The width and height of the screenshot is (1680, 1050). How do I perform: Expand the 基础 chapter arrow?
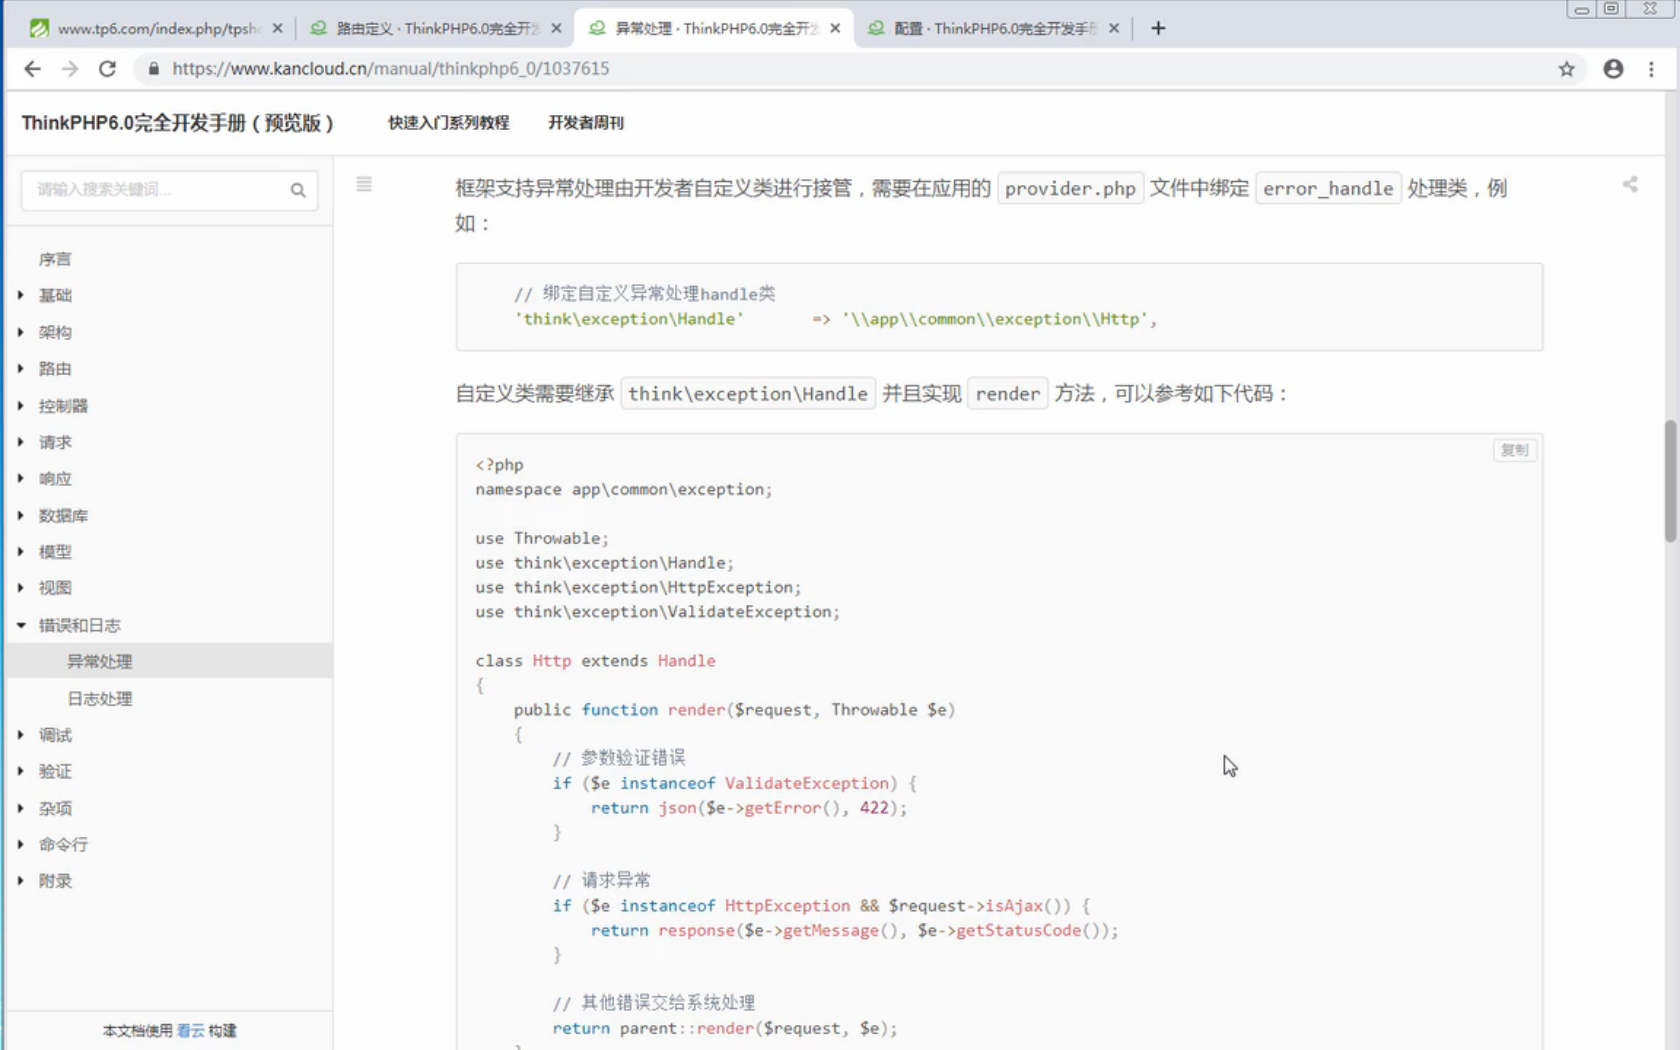[x=21, y=295]
